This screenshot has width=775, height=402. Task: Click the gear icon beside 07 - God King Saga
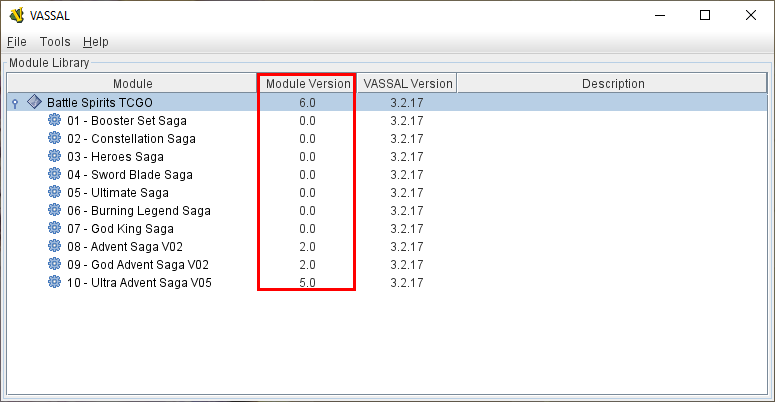(54, 228)
